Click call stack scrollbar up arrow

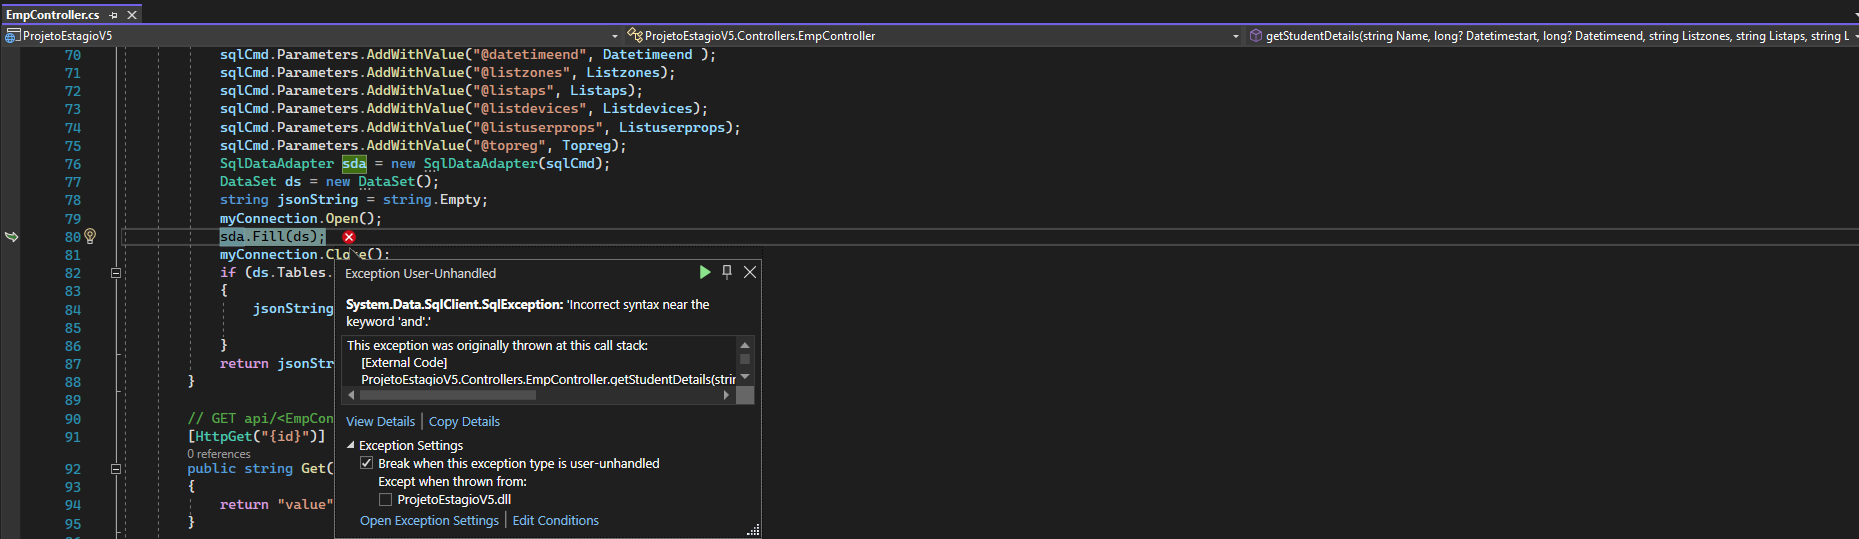745,345
